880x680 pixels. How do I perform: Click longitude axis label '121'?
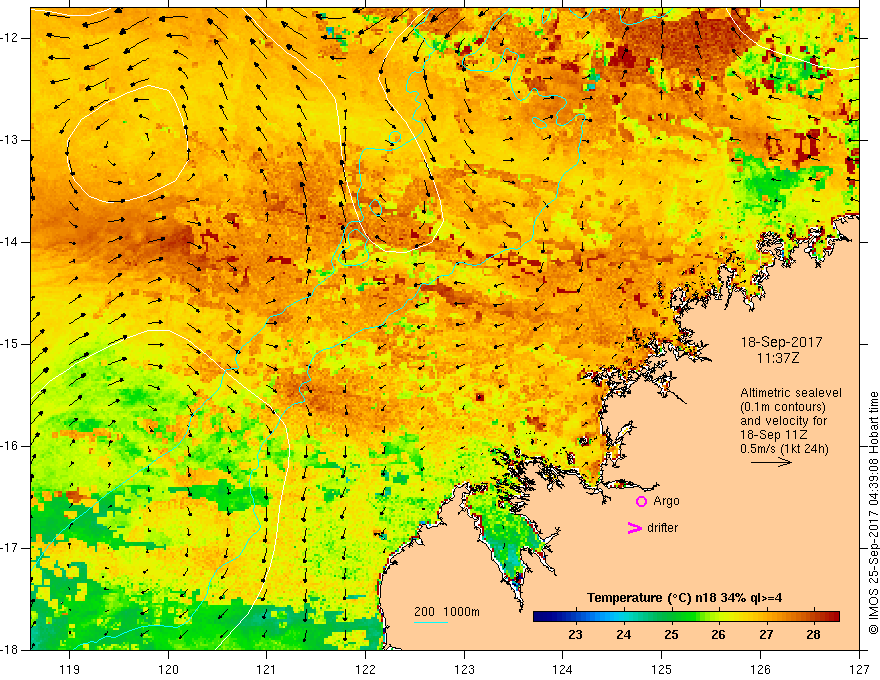[x=267, y=669]
